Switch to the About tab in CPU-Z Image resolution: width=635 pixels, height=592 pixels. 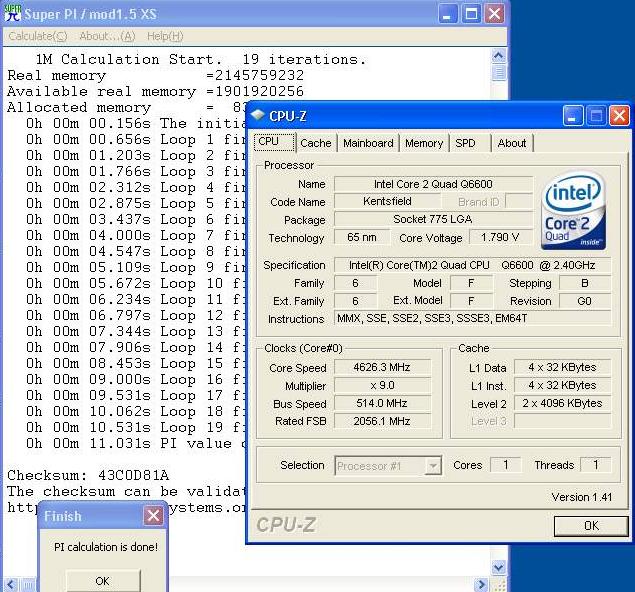[512, 143]
